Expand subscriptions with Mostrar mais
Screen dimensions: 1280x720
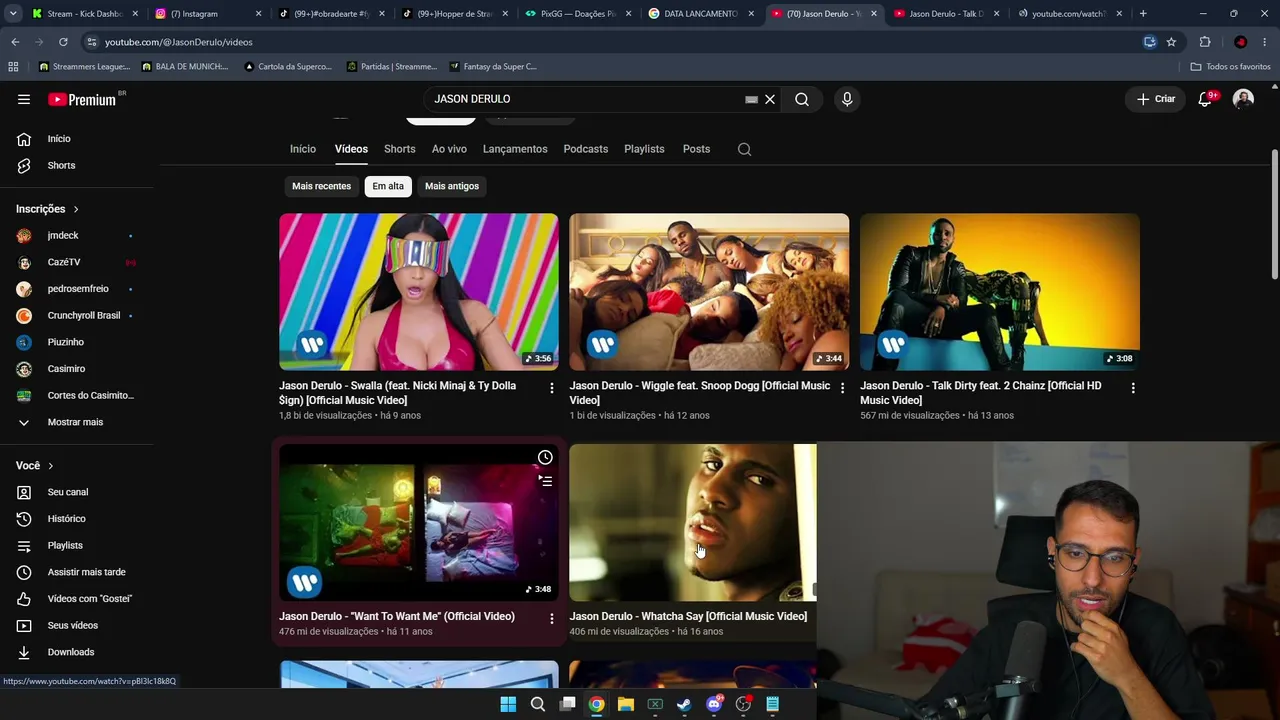[77, 422]
